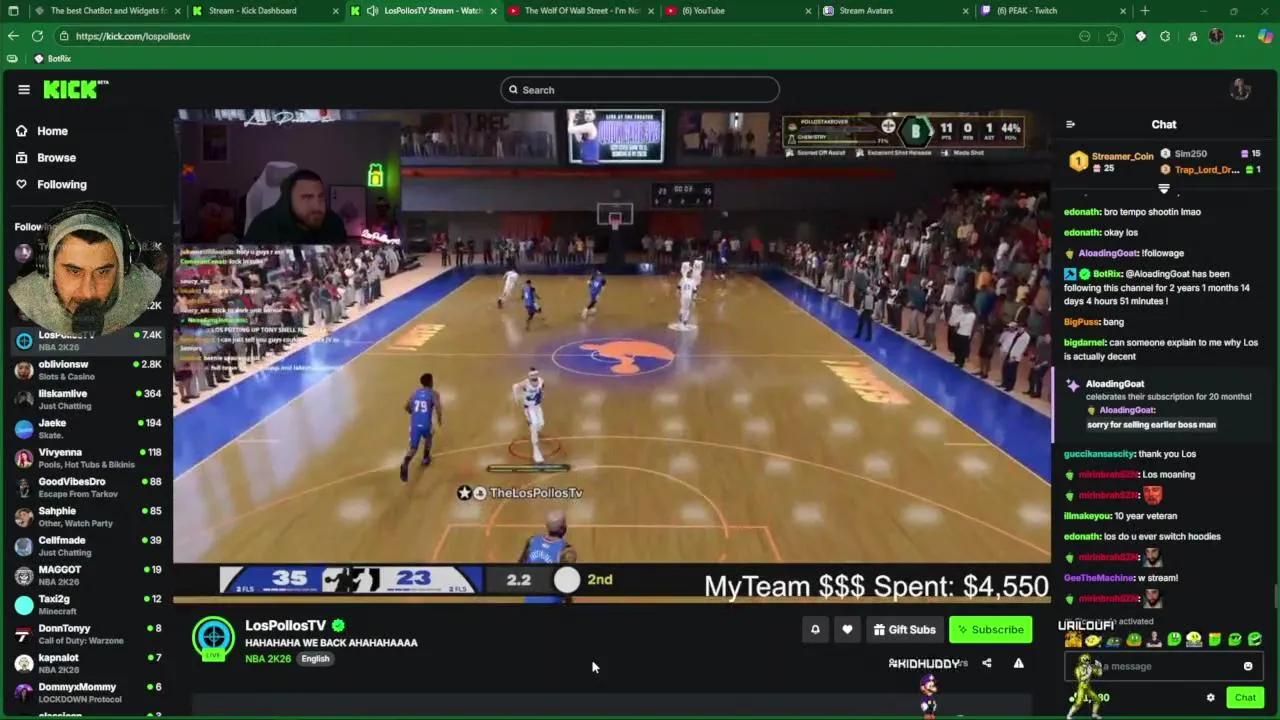Image resolution: width=1280 pixels, height=720 pixels.
Task: Click the English language tag
Action: pyautogui.click(x=315, y=659)
